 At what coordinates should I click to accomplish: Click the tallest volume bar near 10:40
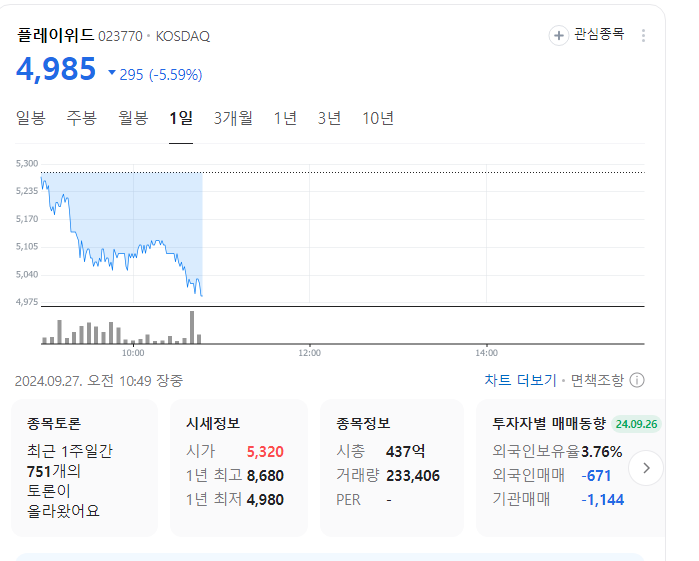(192, 327)
